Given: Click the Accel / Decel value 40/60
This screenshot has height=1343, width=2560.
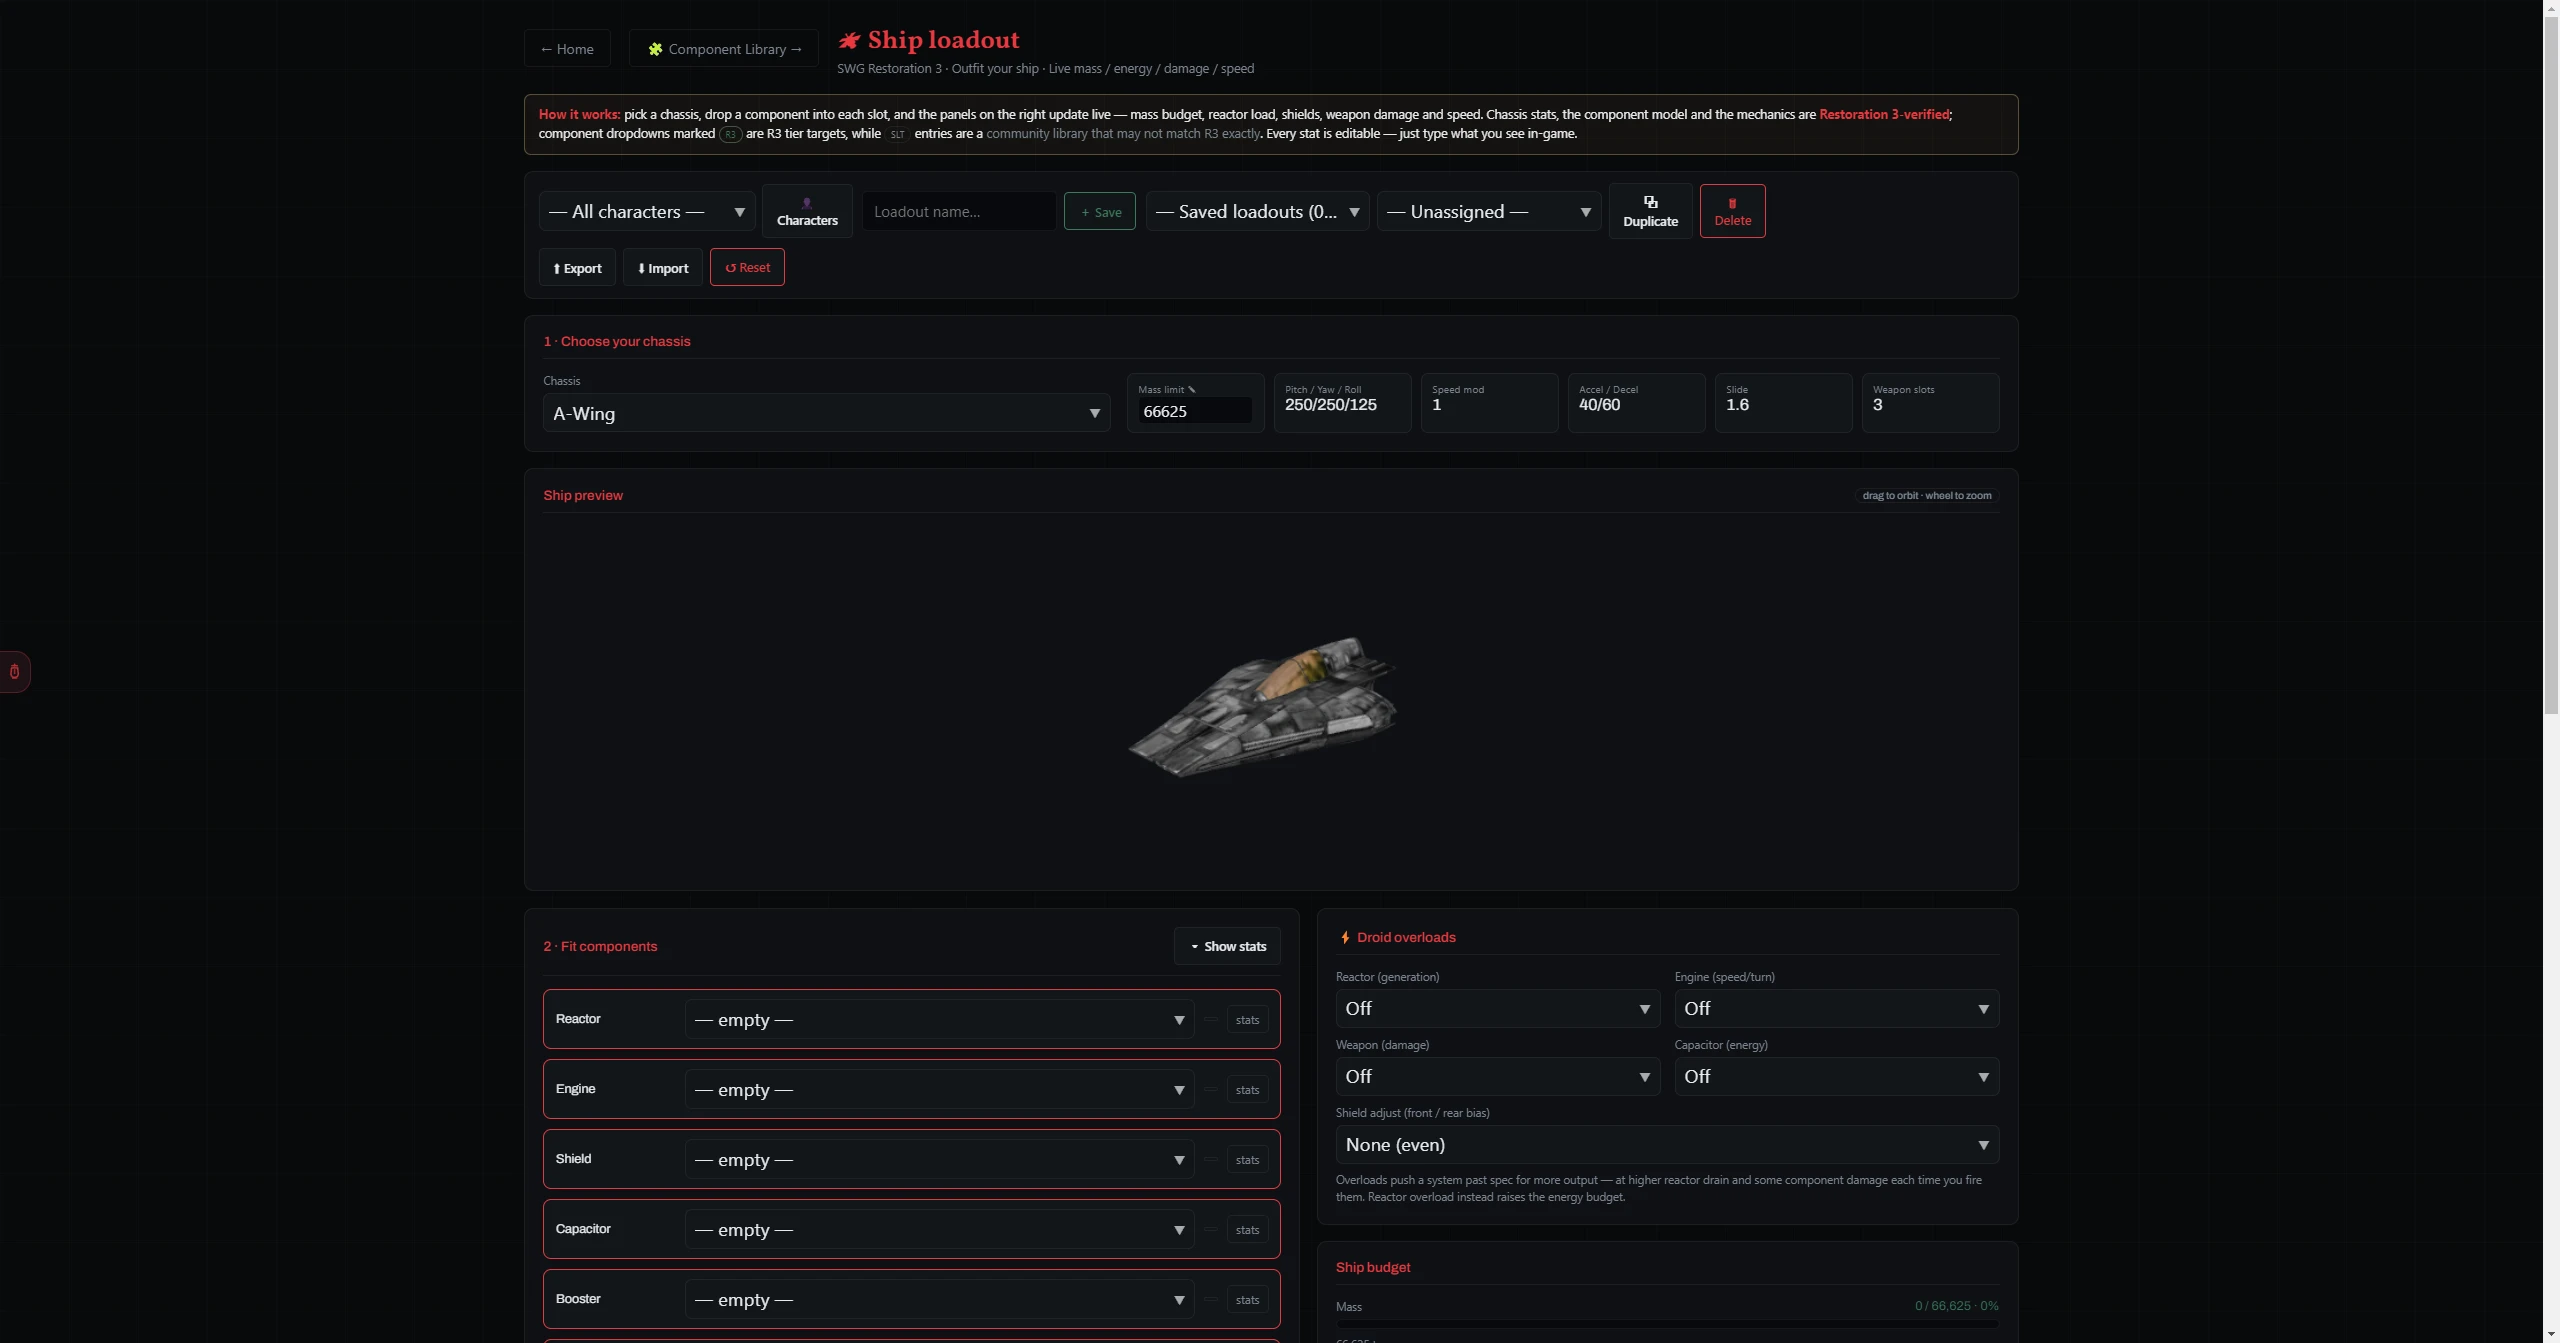Looking at the screenshot, I should click(1599, 405).
